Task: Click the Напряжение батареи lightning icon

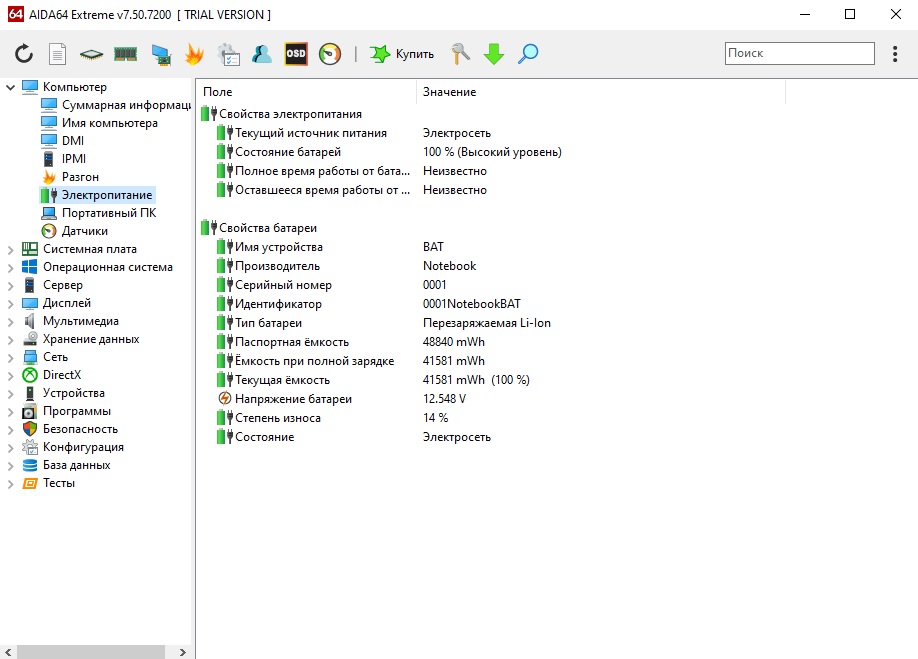Action: pos(224,399)
